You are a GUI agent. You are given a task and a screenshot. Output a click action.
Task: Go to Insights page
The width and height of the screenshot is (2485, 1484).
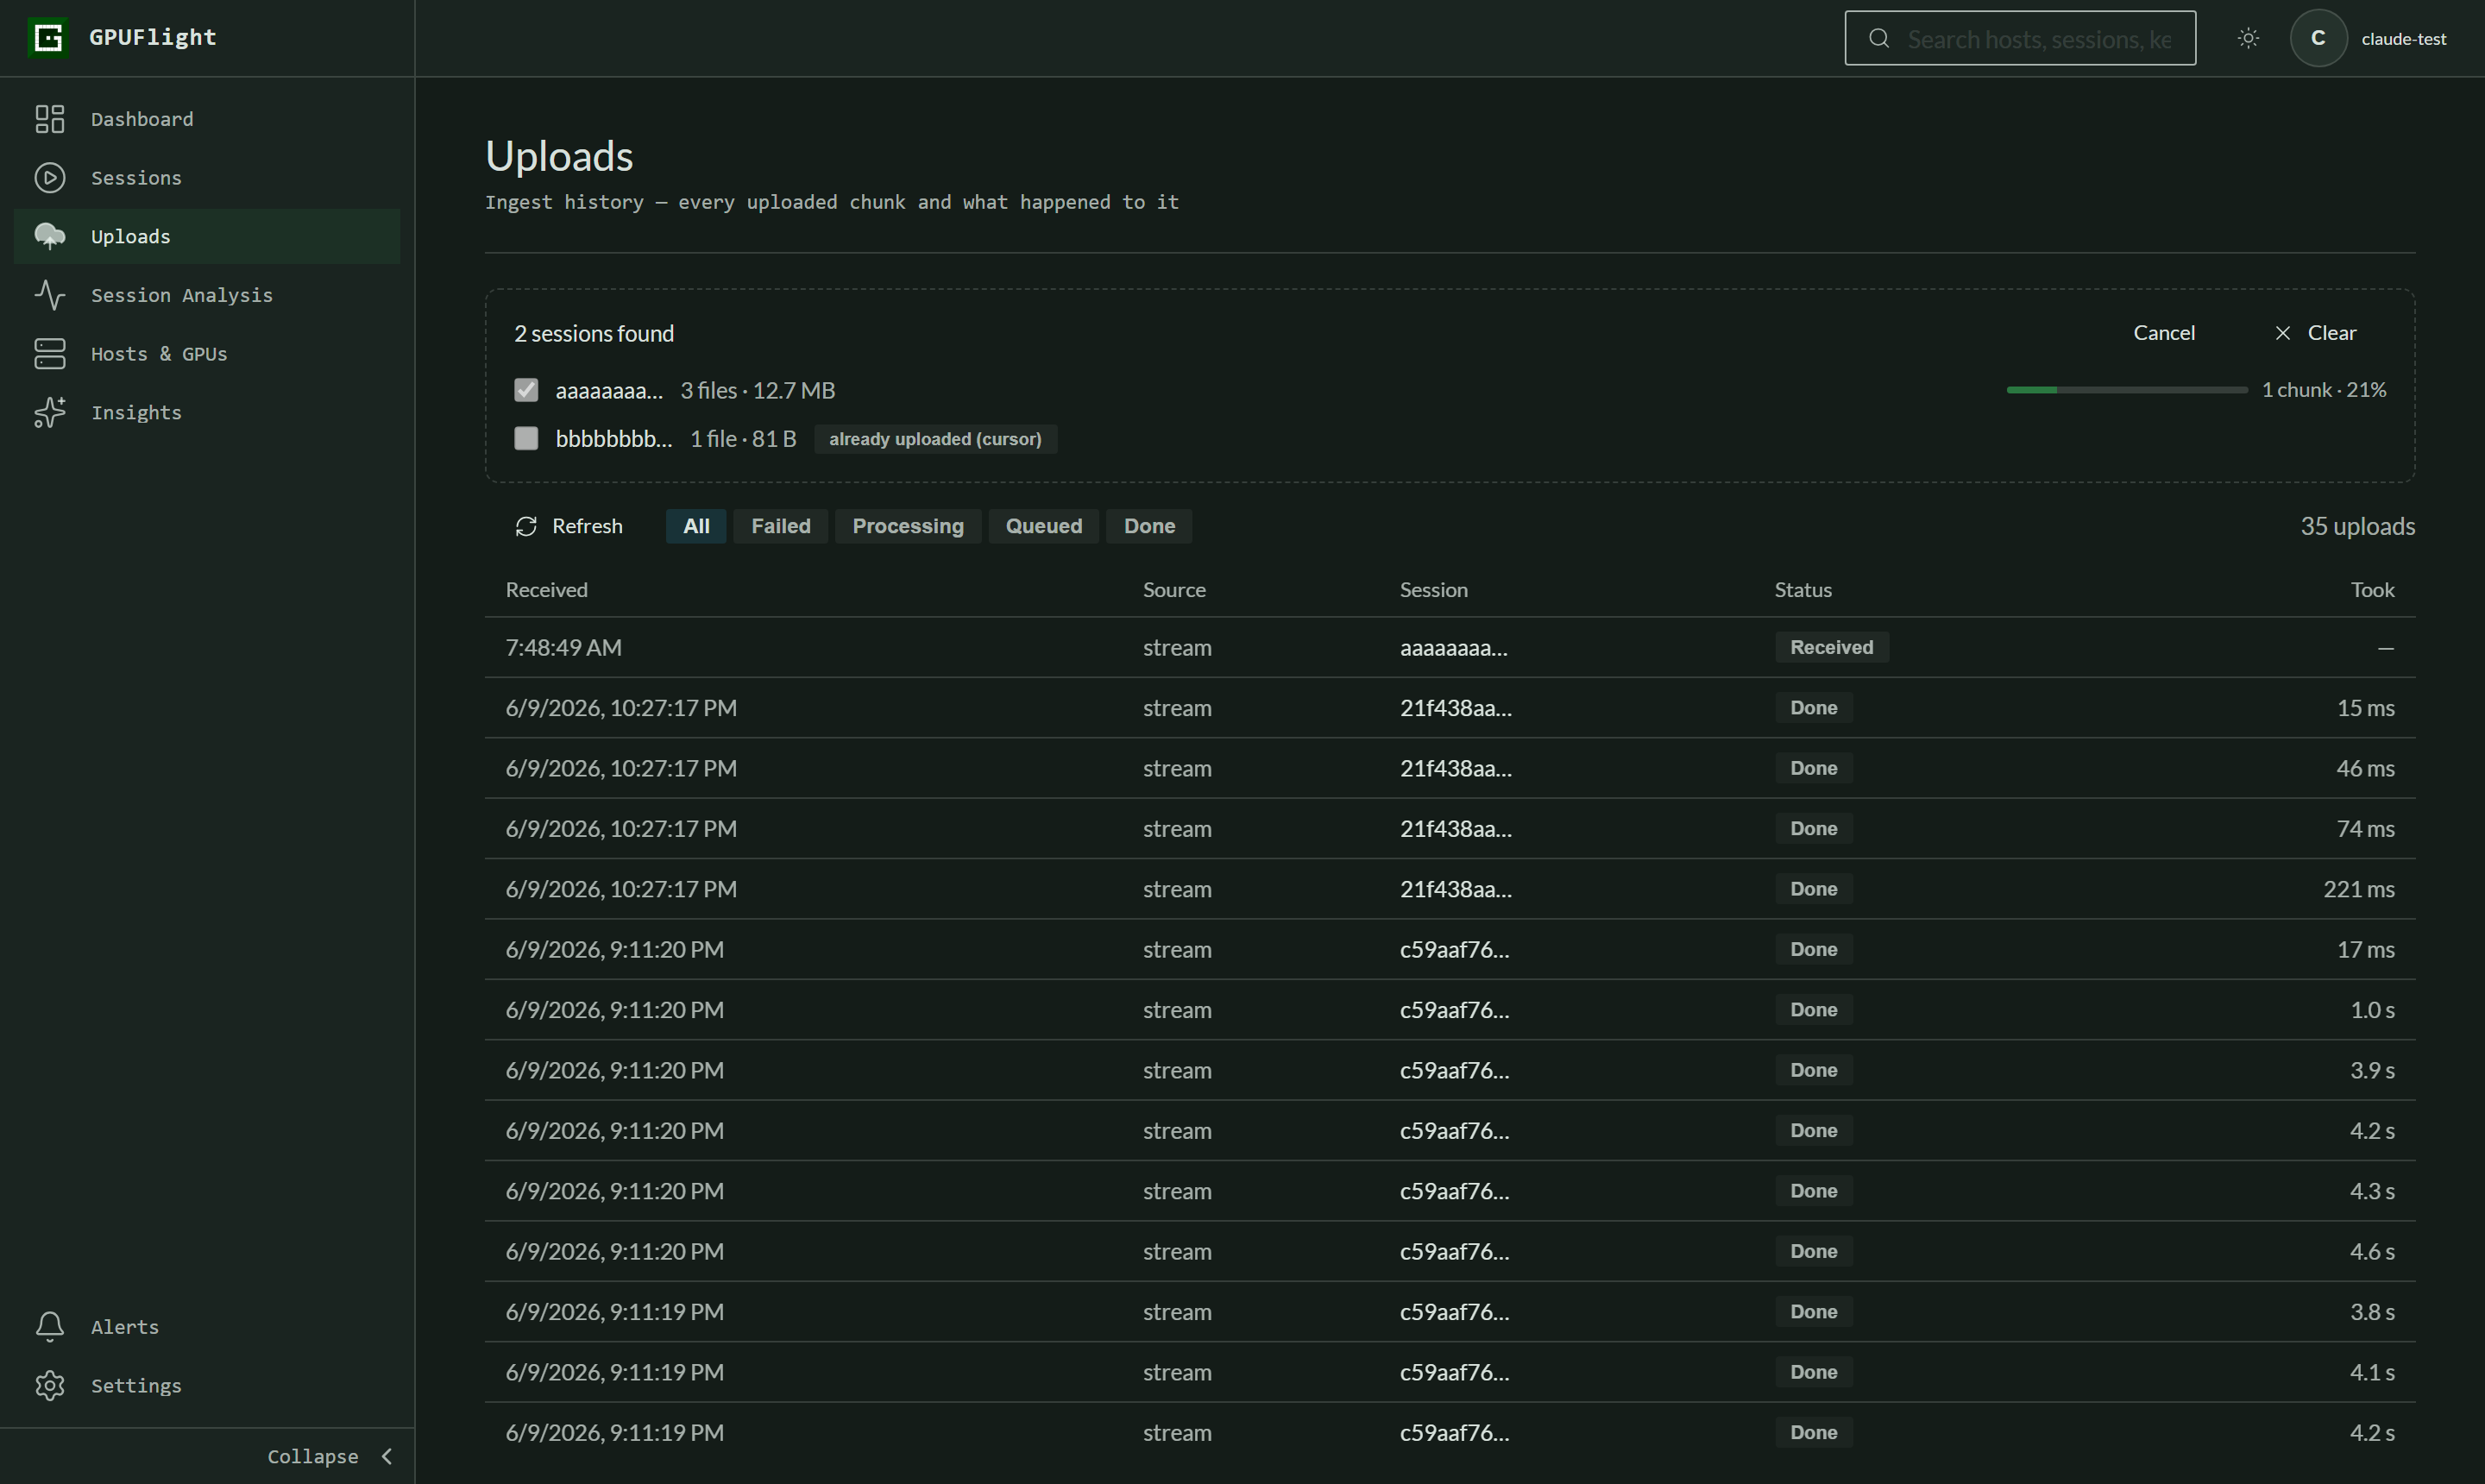[207, 413]
